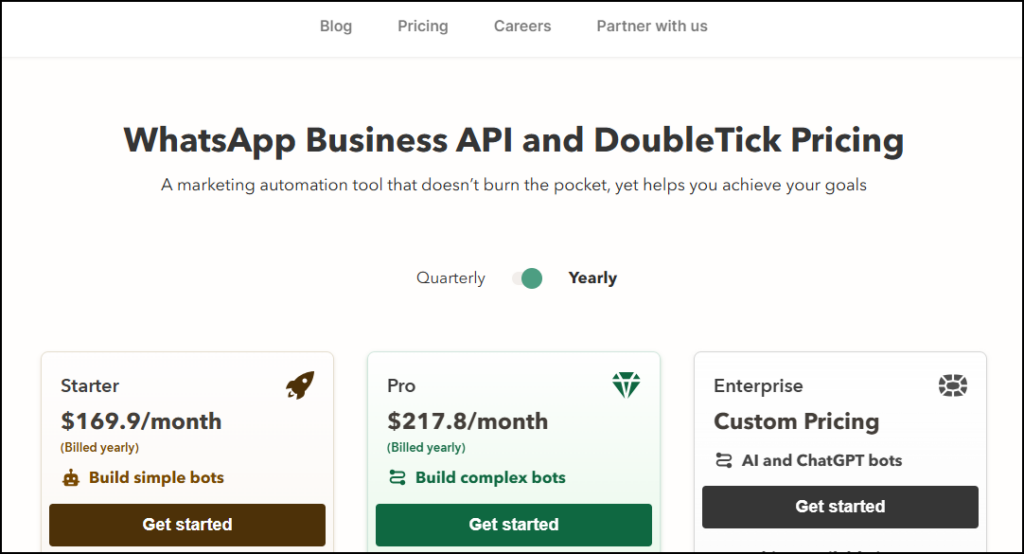Click the marketing automation tool subtitle
This screenshot has width=1024, height=554.
pyautogui.click(x=514, y=186)
